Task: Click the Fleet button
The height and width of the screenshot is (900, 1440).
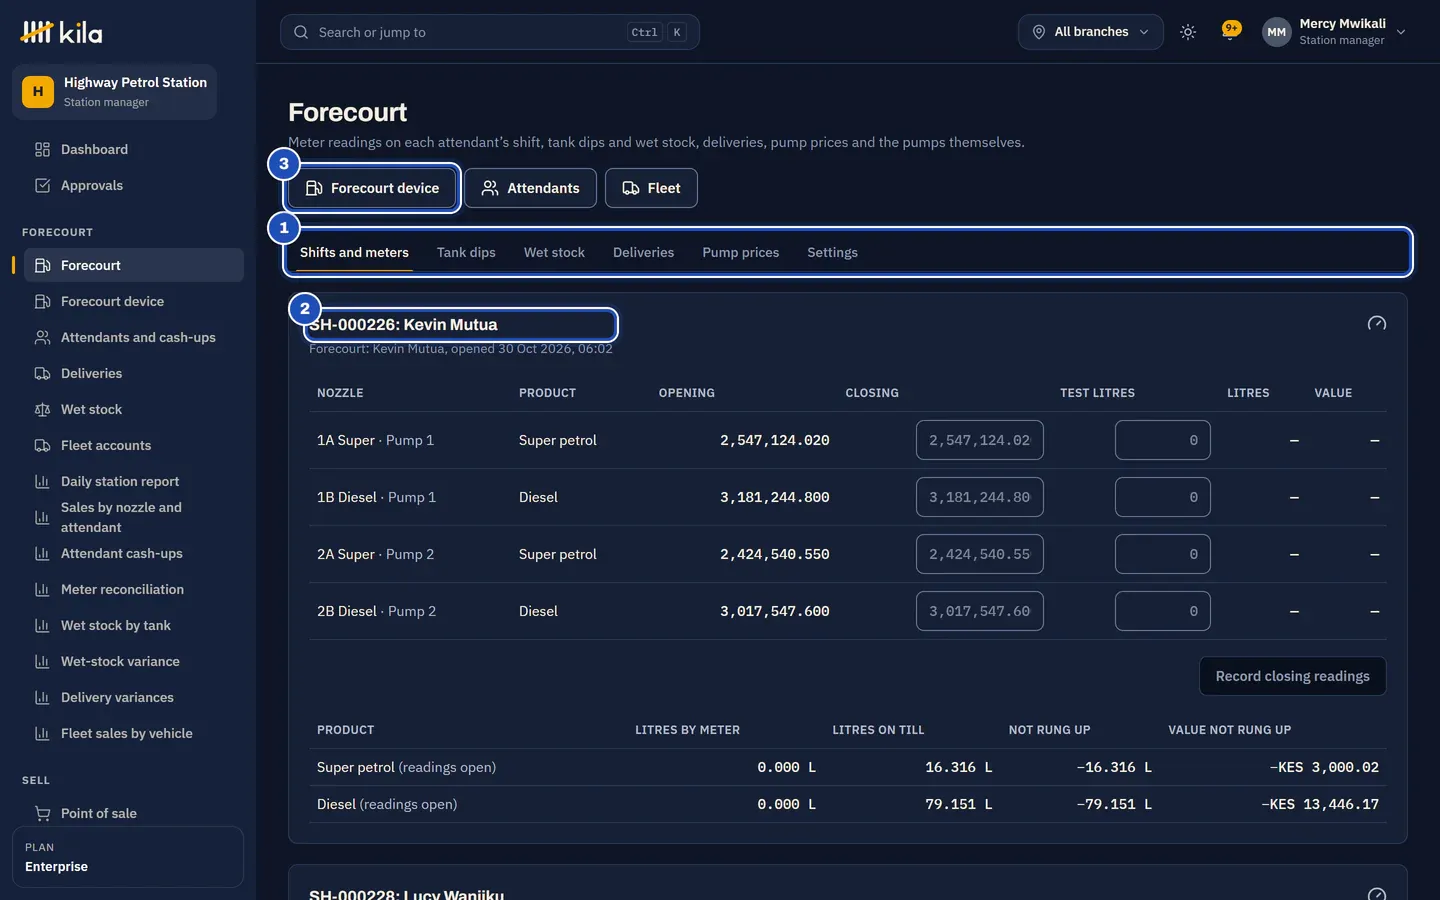Action: click(x=651, y=188)
